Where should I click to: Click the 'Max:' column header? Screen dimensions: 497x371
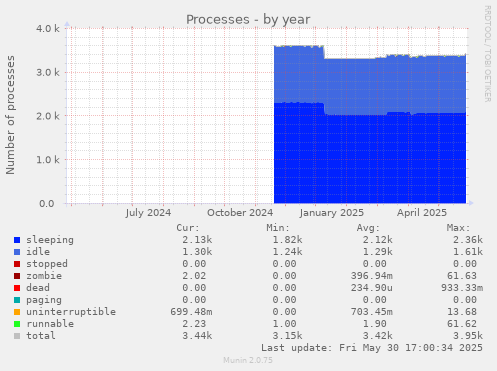pos(459,228)
